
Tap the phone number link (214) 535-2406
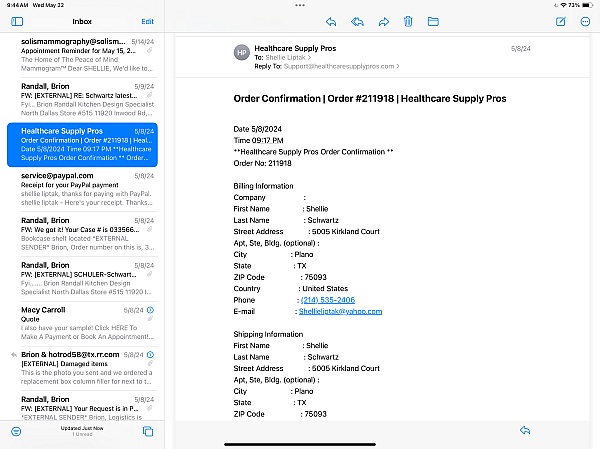[328, 300]
